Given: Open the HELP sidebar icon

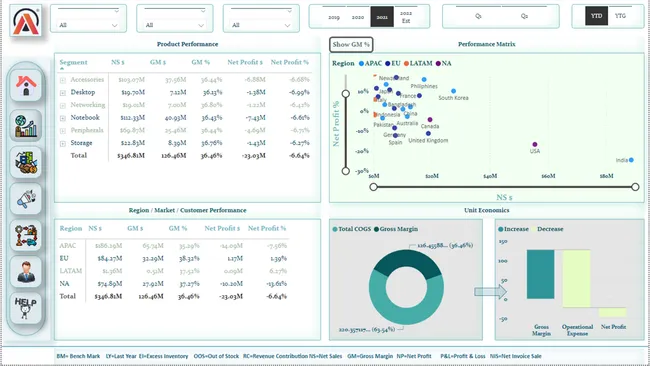Looking at the screenshot, I should tap(26, 308).
